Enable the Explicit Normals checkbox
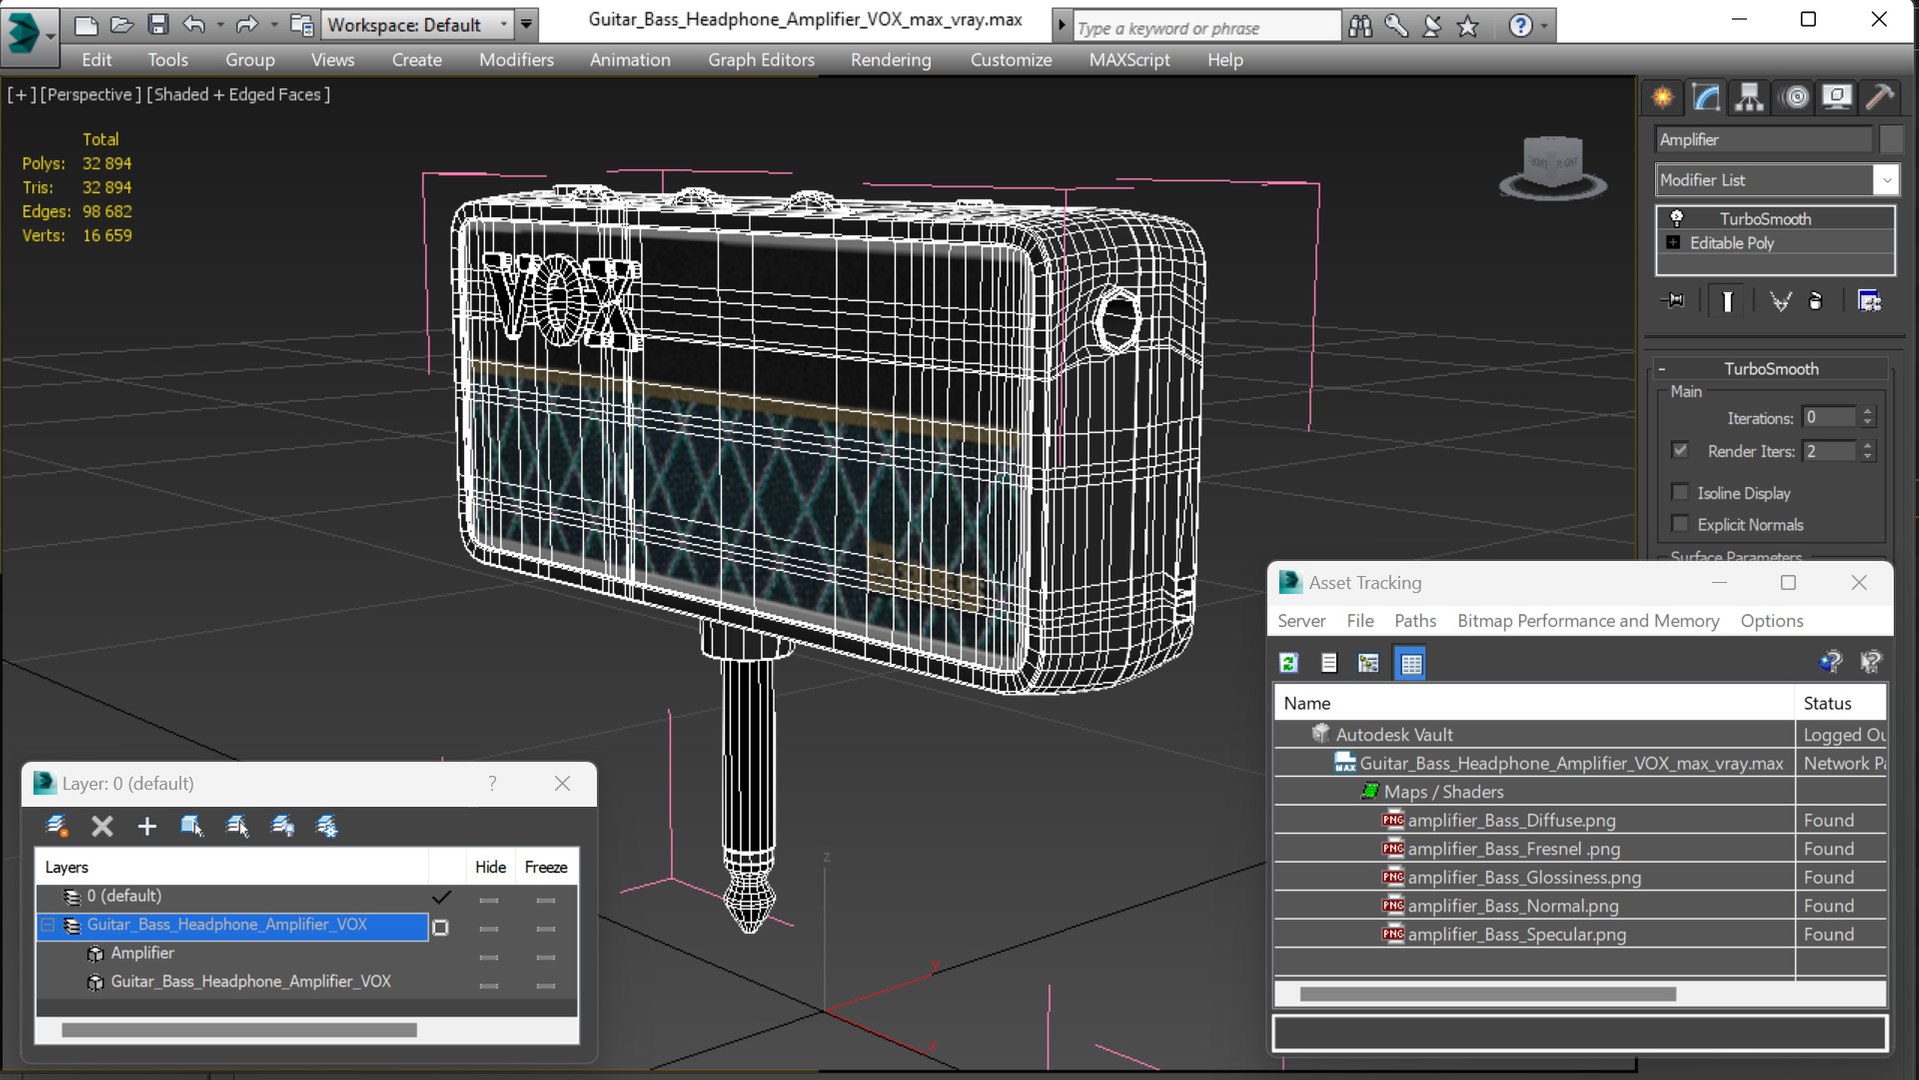Image resolution: width=1919 pixels, height=1080 pixels. click(1680, 524)
